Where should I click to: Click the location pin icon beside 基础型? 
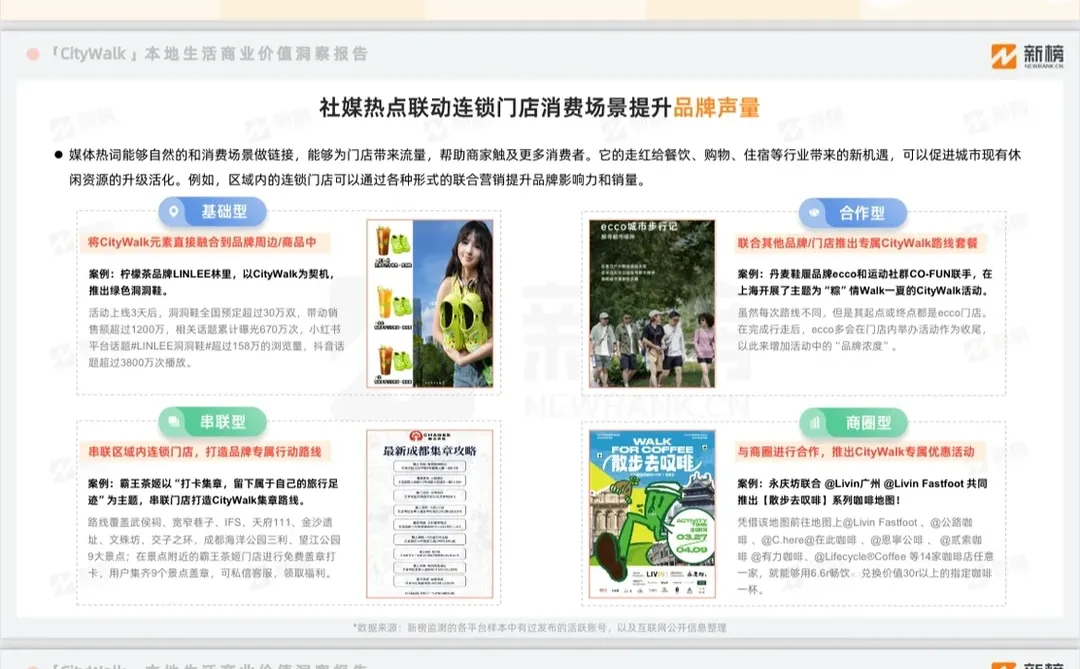[174, 212]
